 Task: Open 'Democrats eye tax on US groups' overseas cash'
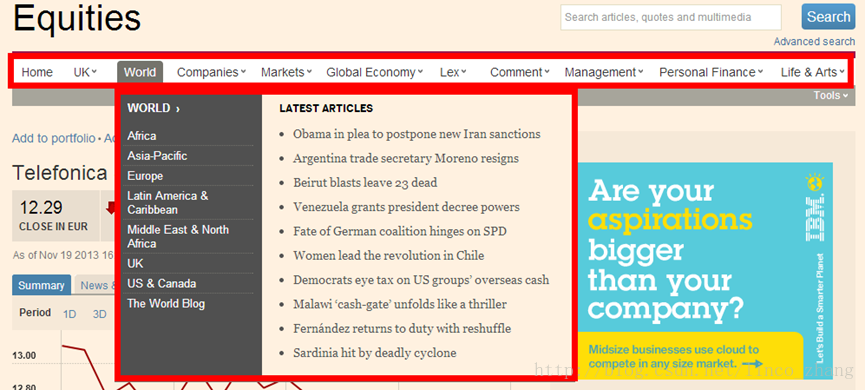click(x=421, y=280)
